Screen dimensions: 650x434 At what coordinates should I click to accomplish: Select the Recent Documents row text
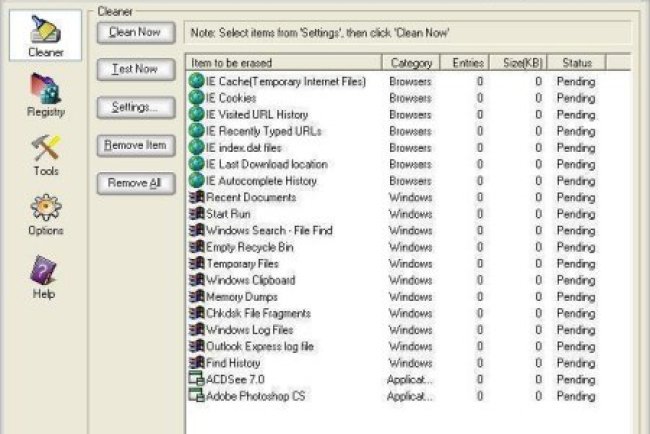[x=251, y=197]
